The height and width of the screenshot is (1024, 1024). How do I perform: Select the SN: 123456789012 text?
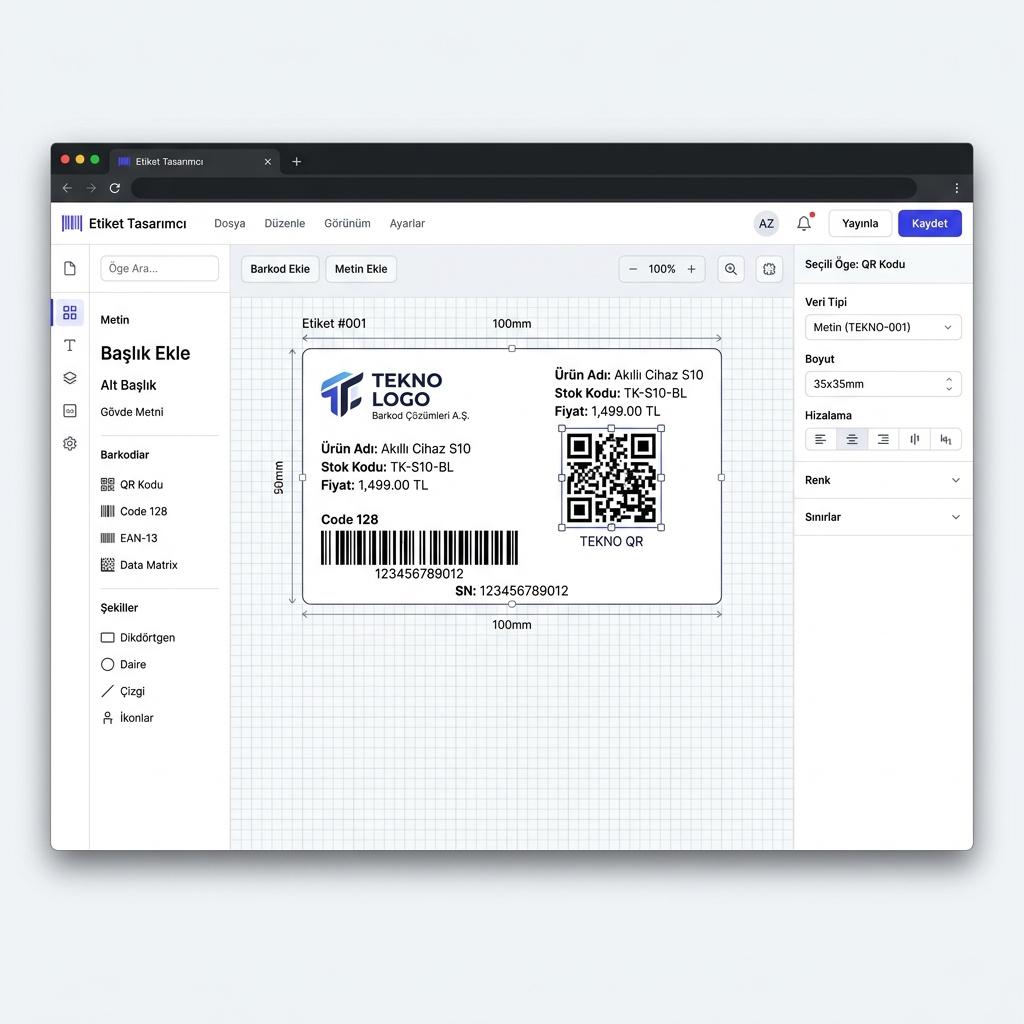pyautogui.click(x=511, y=591)
